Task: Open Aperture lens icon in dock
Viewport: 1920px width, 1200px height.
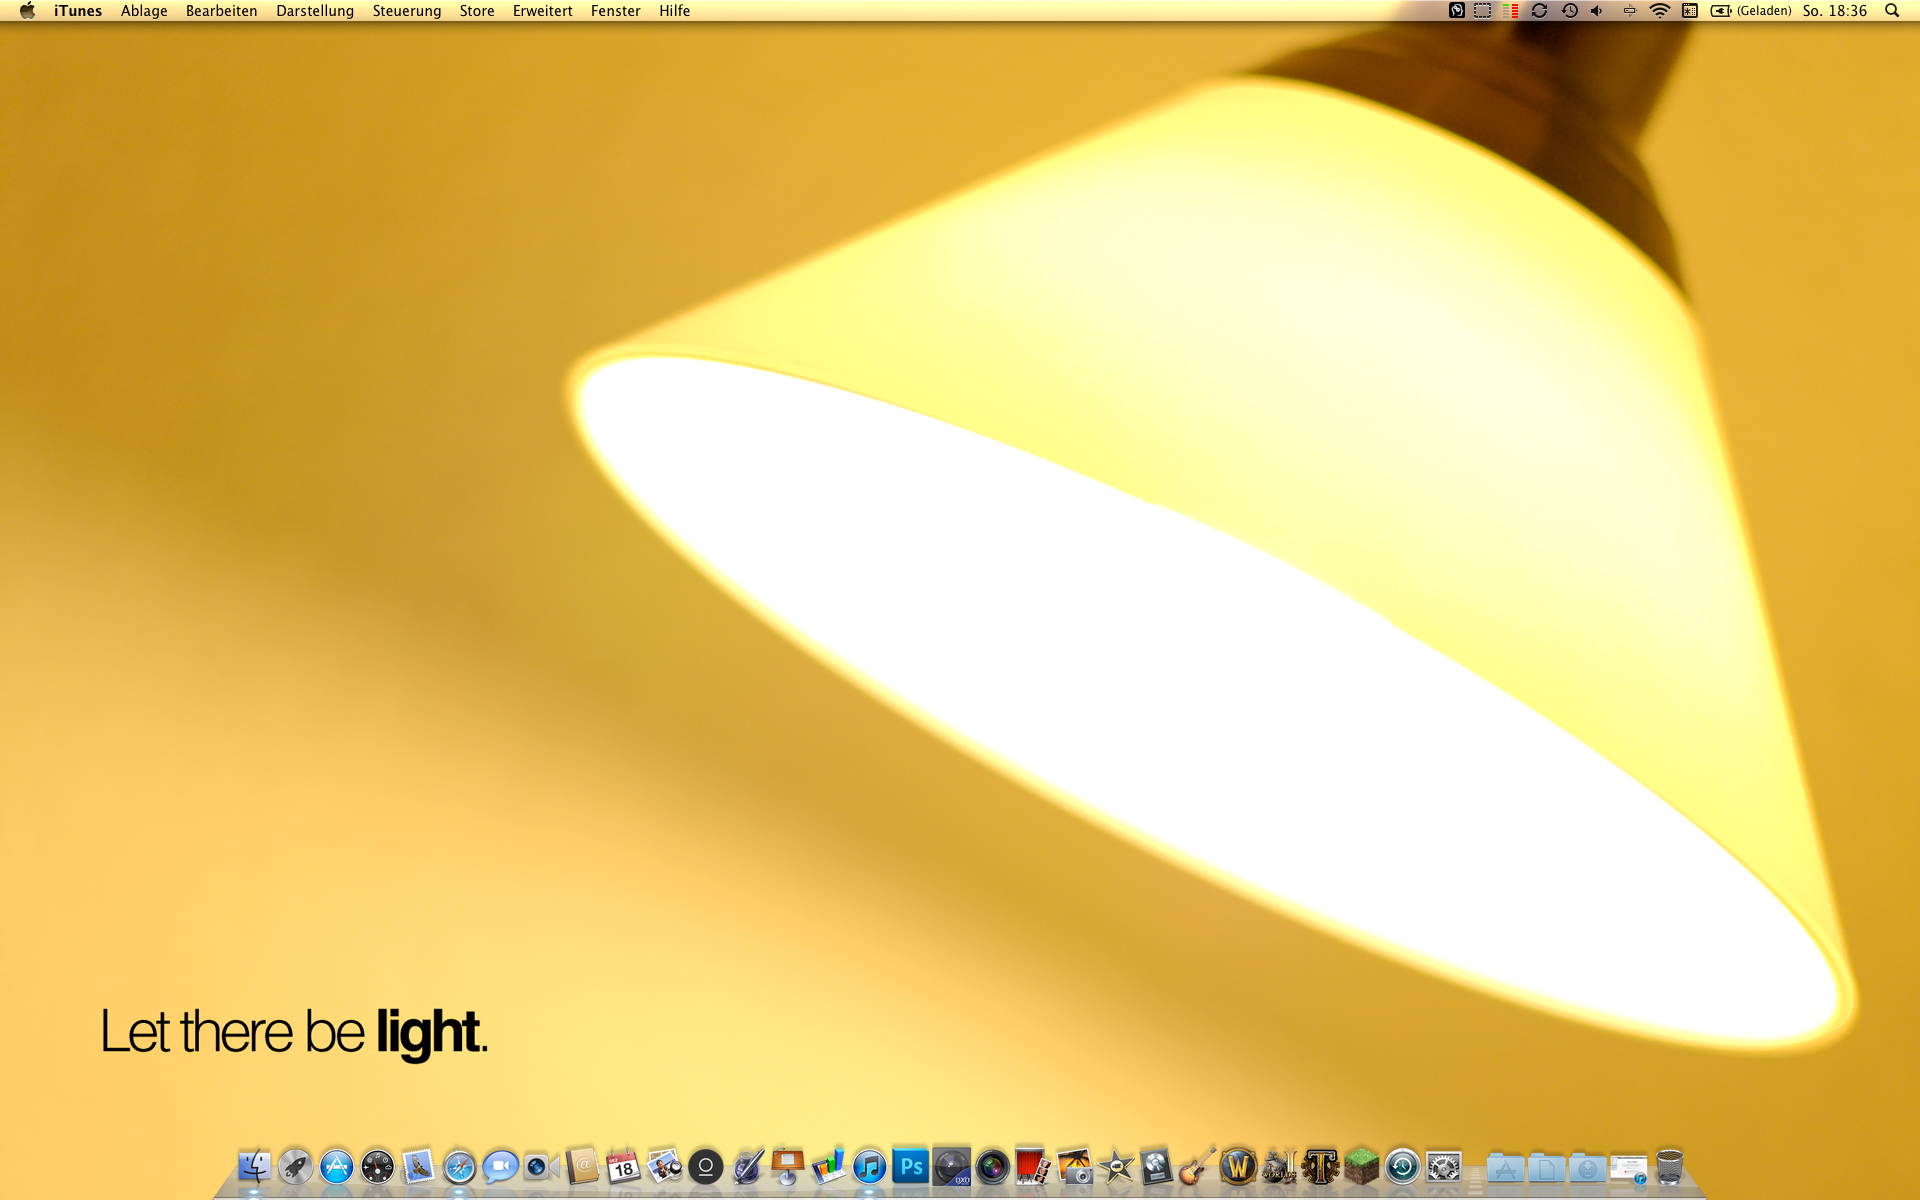Action: point(993,1166)
